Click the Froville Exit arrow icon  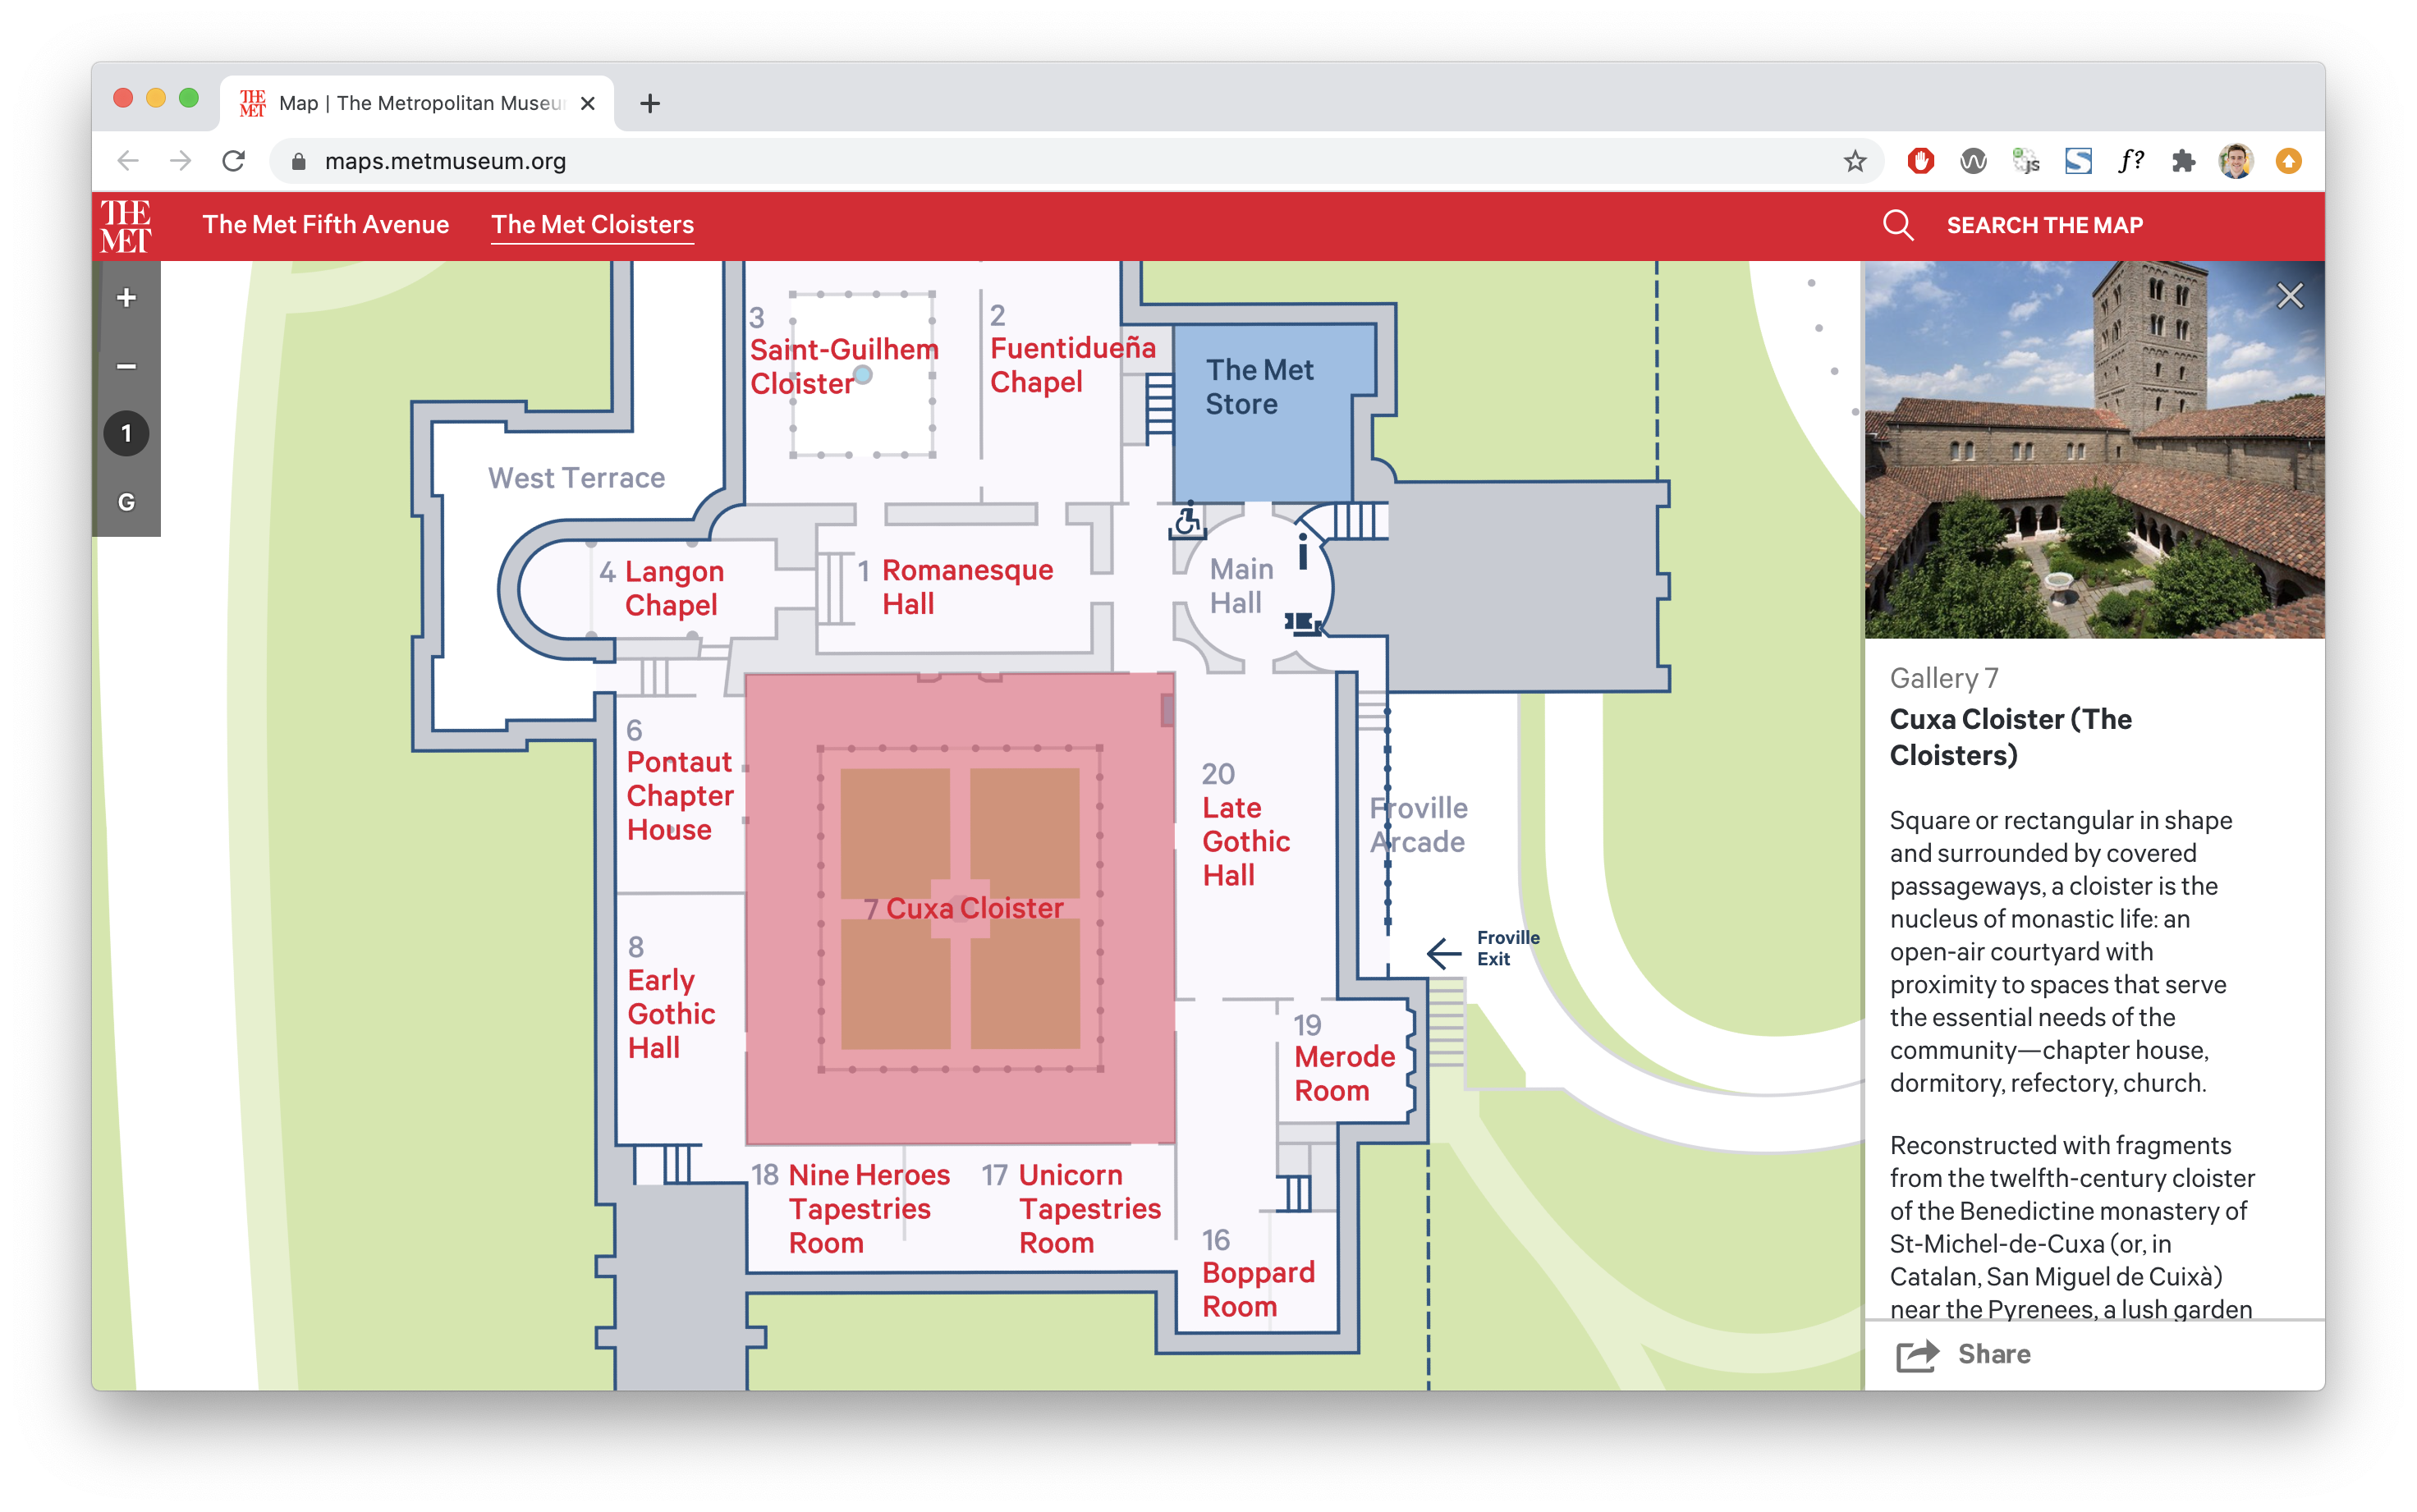1444,952
